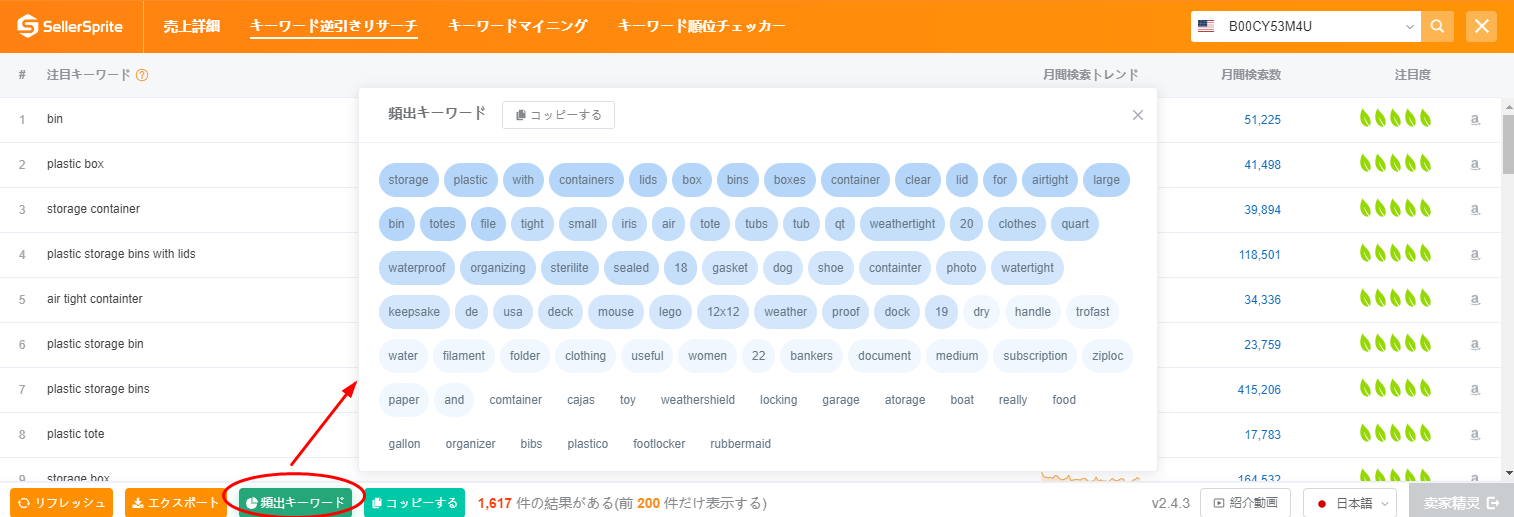Click the 注目度 column header

tap(1413, 75)
